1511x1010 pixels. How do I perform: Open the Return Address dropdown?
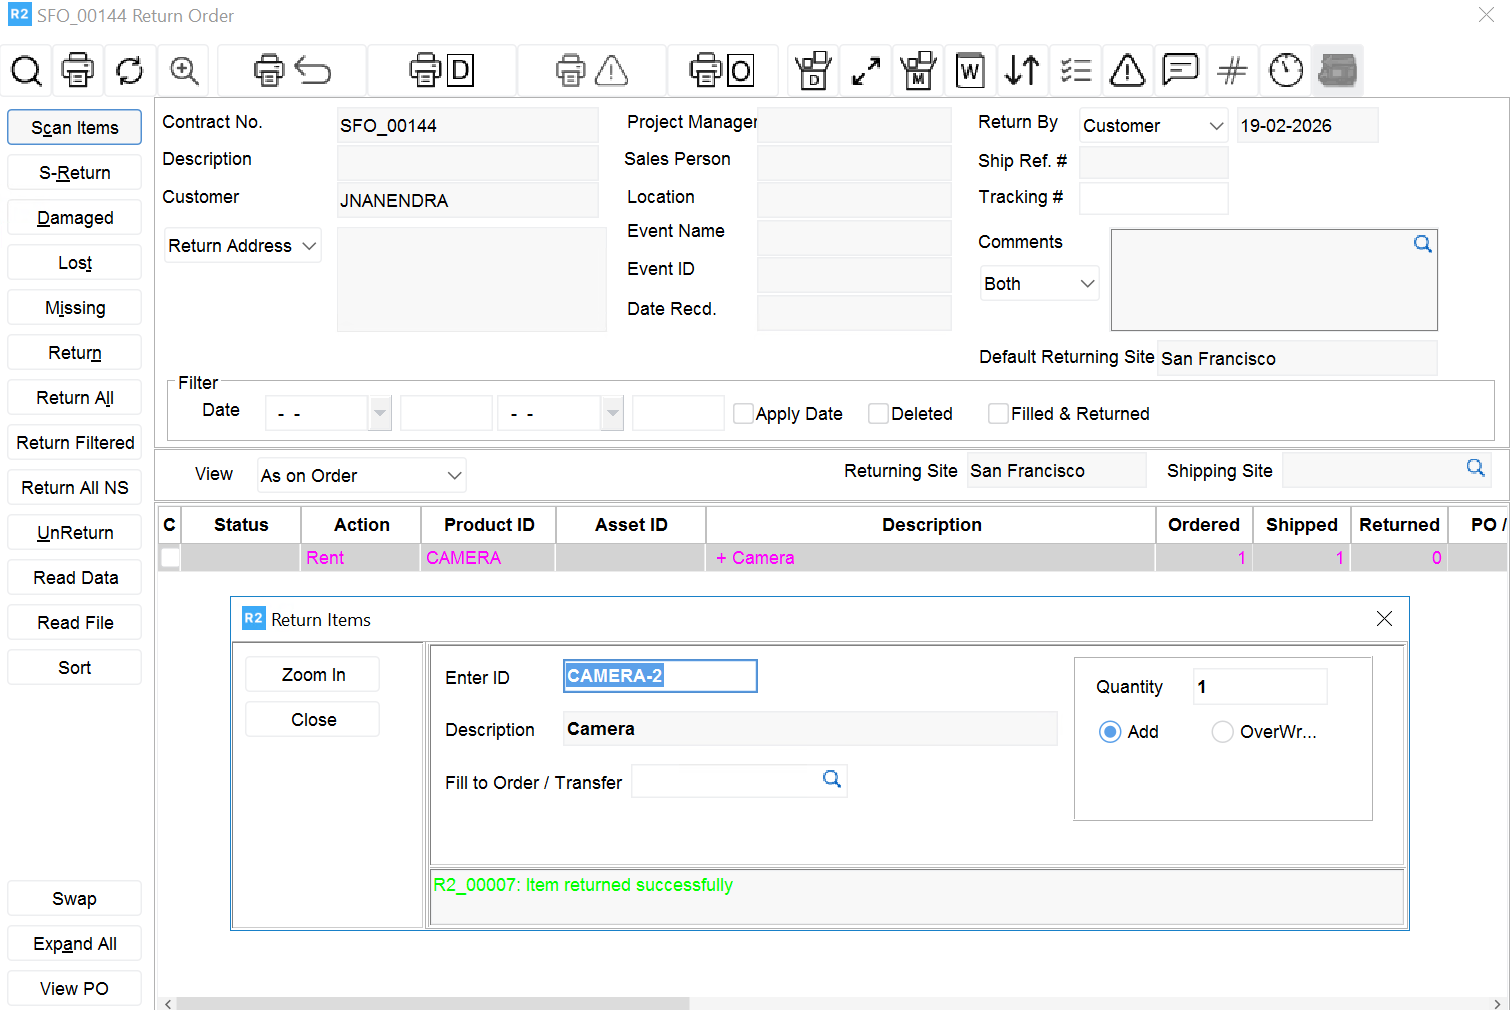(x=242, y=246)
